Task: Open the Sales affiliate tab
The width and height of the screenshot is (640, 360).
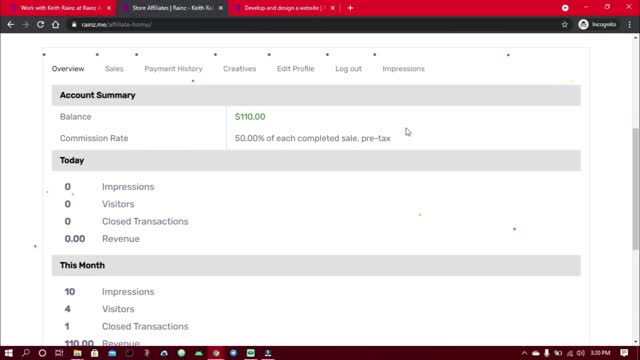Action: coord(114,69)
